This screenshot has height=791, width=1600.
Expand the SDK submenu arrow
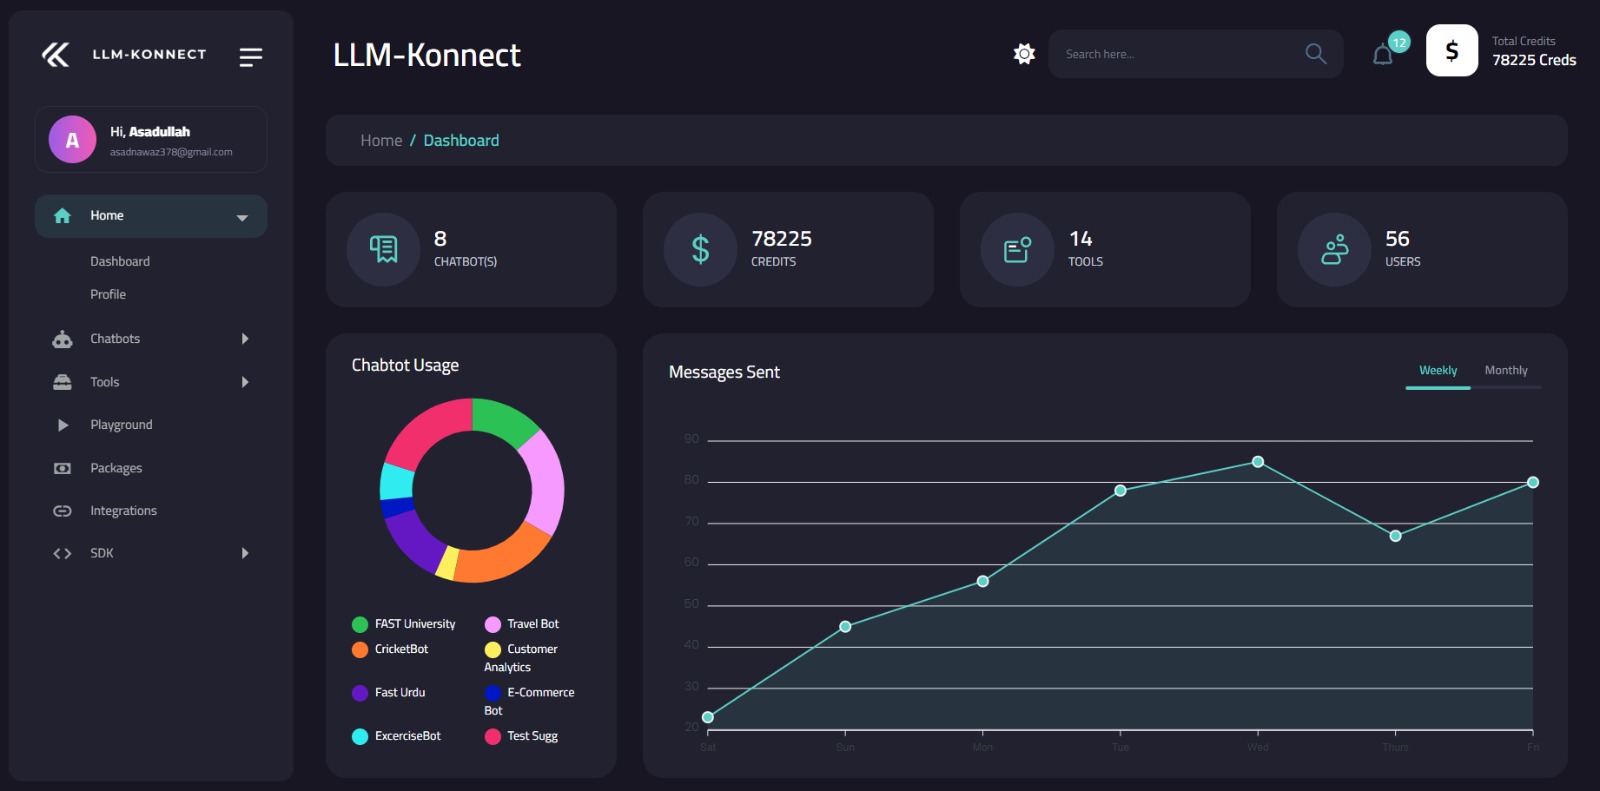pyautogui.click(x=245, y=553)
